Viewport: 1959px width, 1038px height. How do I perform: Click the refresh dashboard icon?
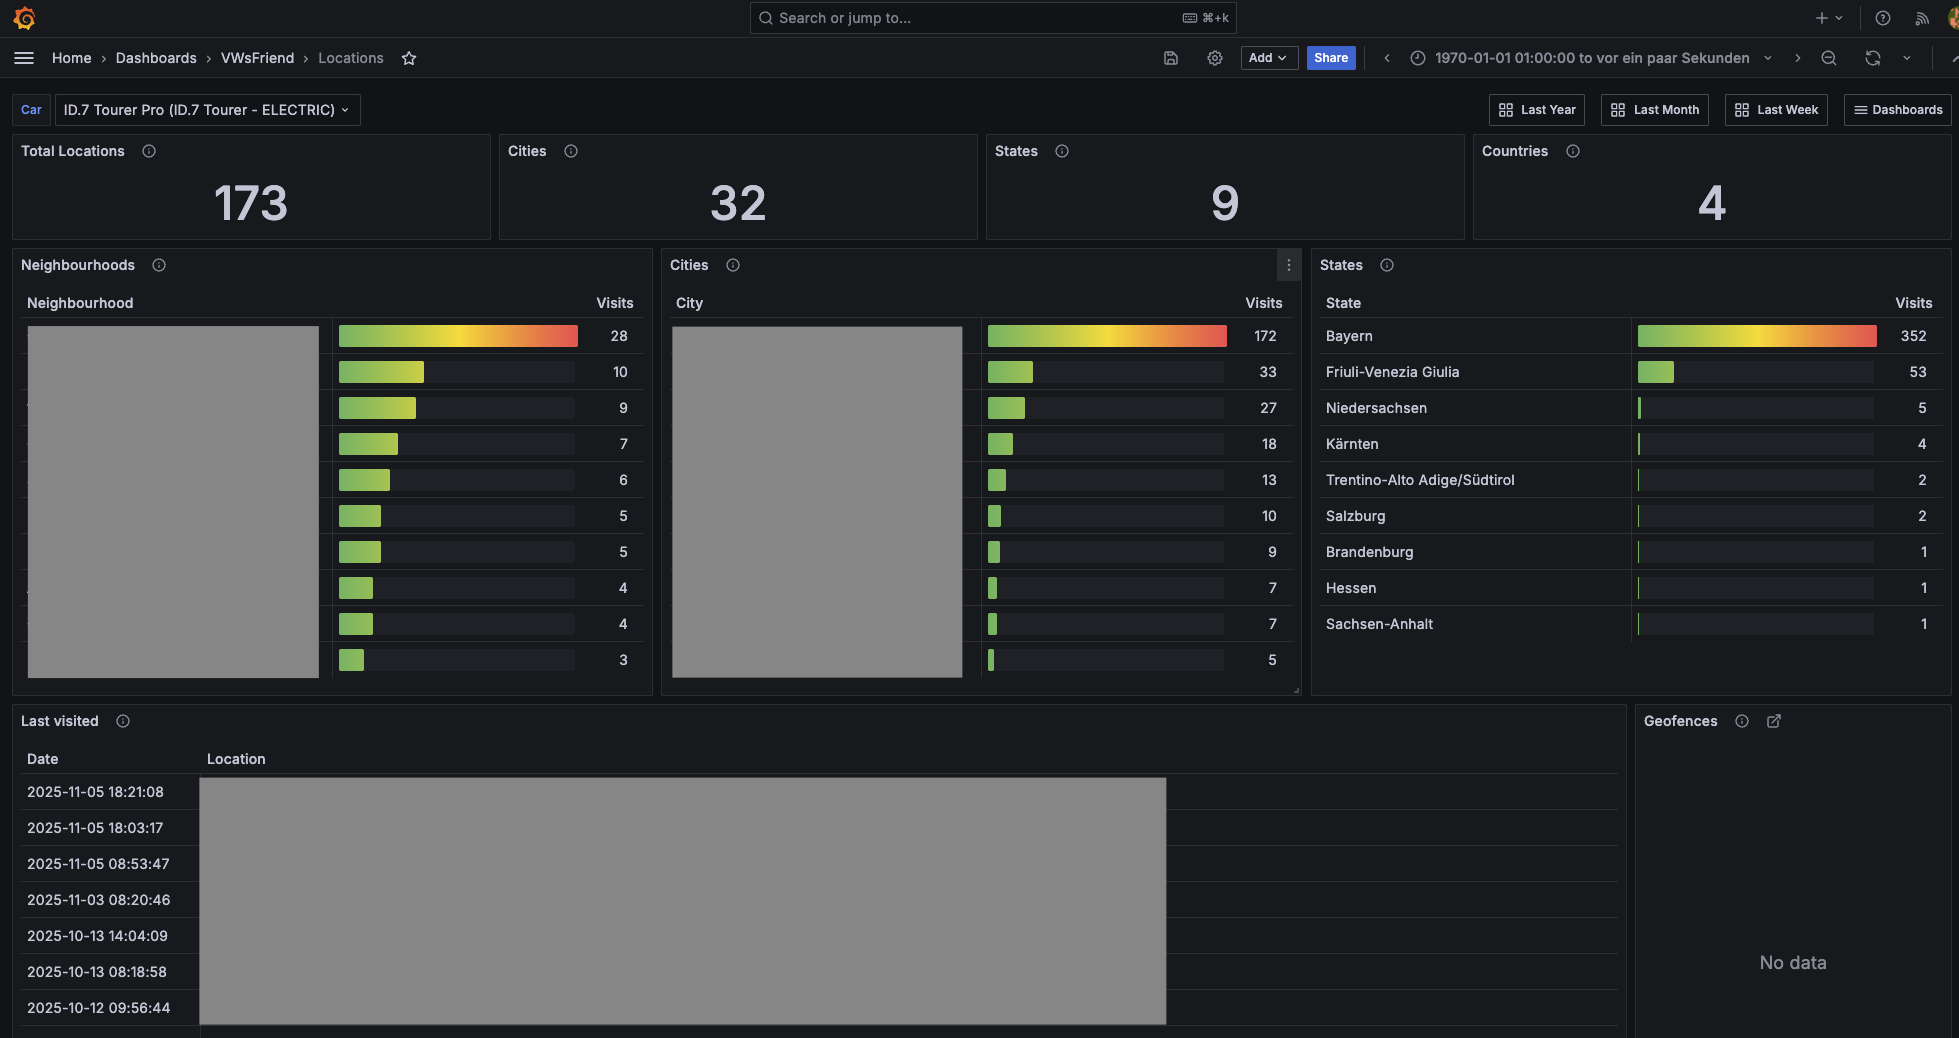[x=1873, y=58]
